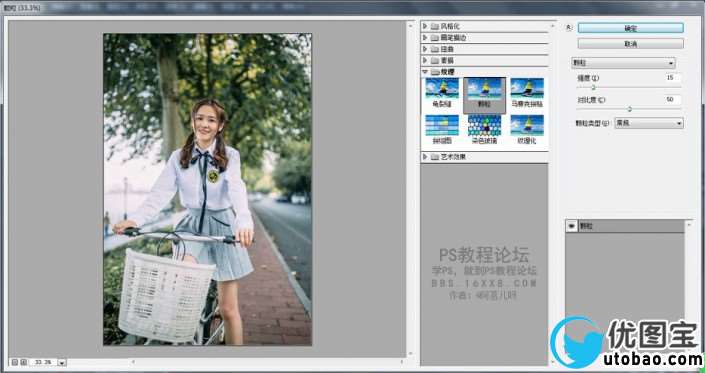Click the zoom in plus button
This screenshot has height=373, width=705.
tap(24, 362)
